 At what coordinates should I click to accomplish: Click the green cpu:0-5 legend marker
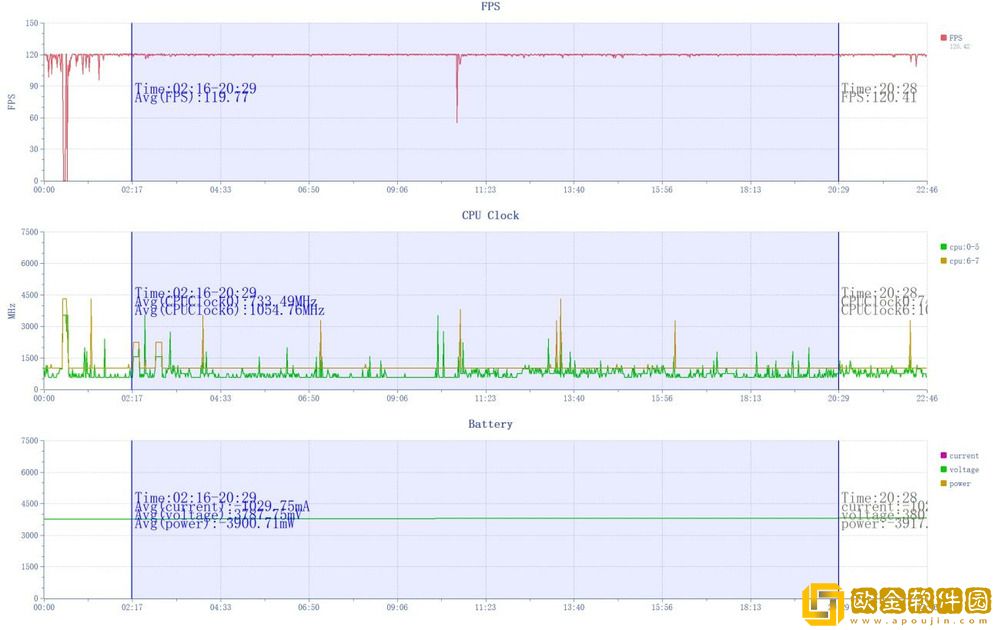(943, 246)
